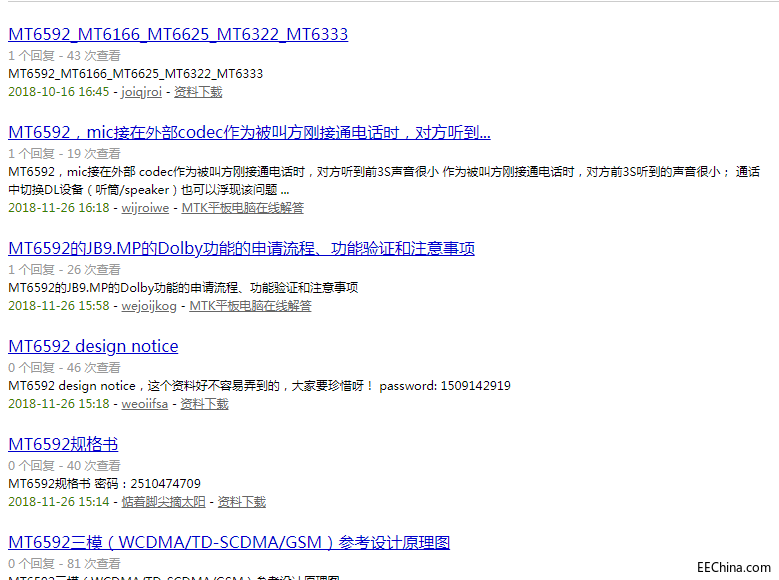Open the MT6592规格书 result title

pyautogui.click(x=63, y=444)
